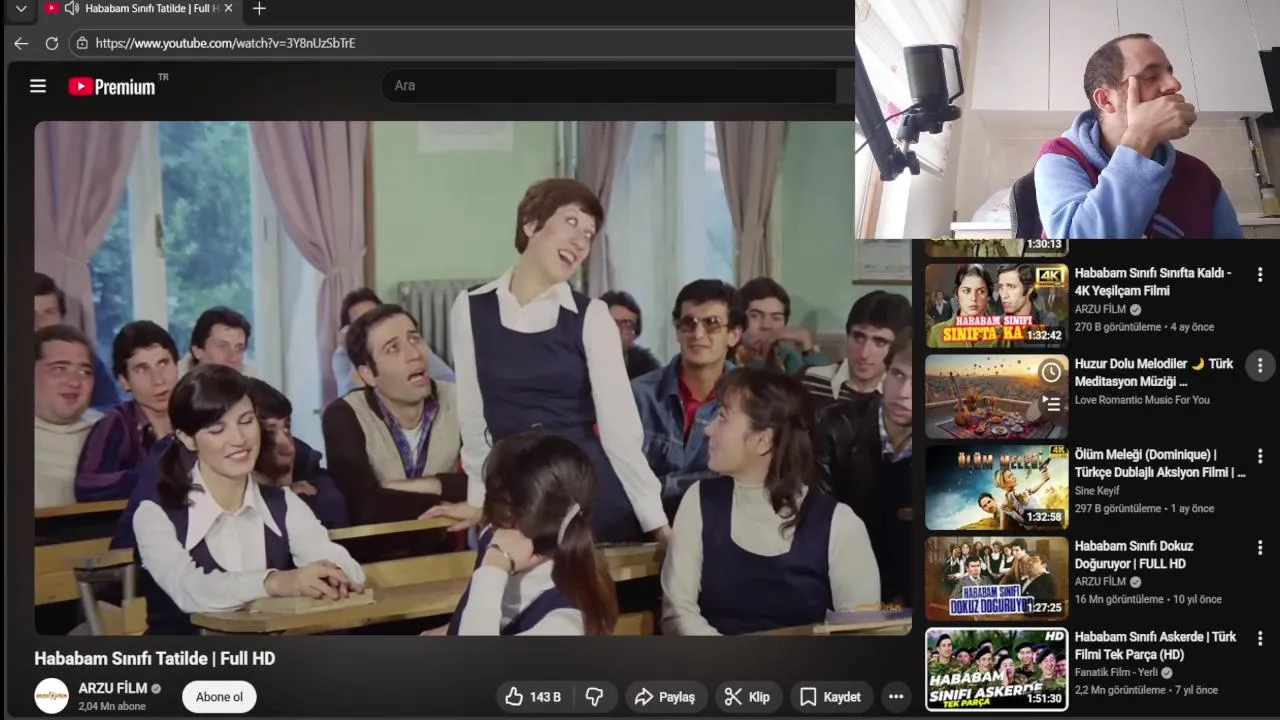View site information icon beside the URL
This screenshot has height=720, width=1280.
82,43
